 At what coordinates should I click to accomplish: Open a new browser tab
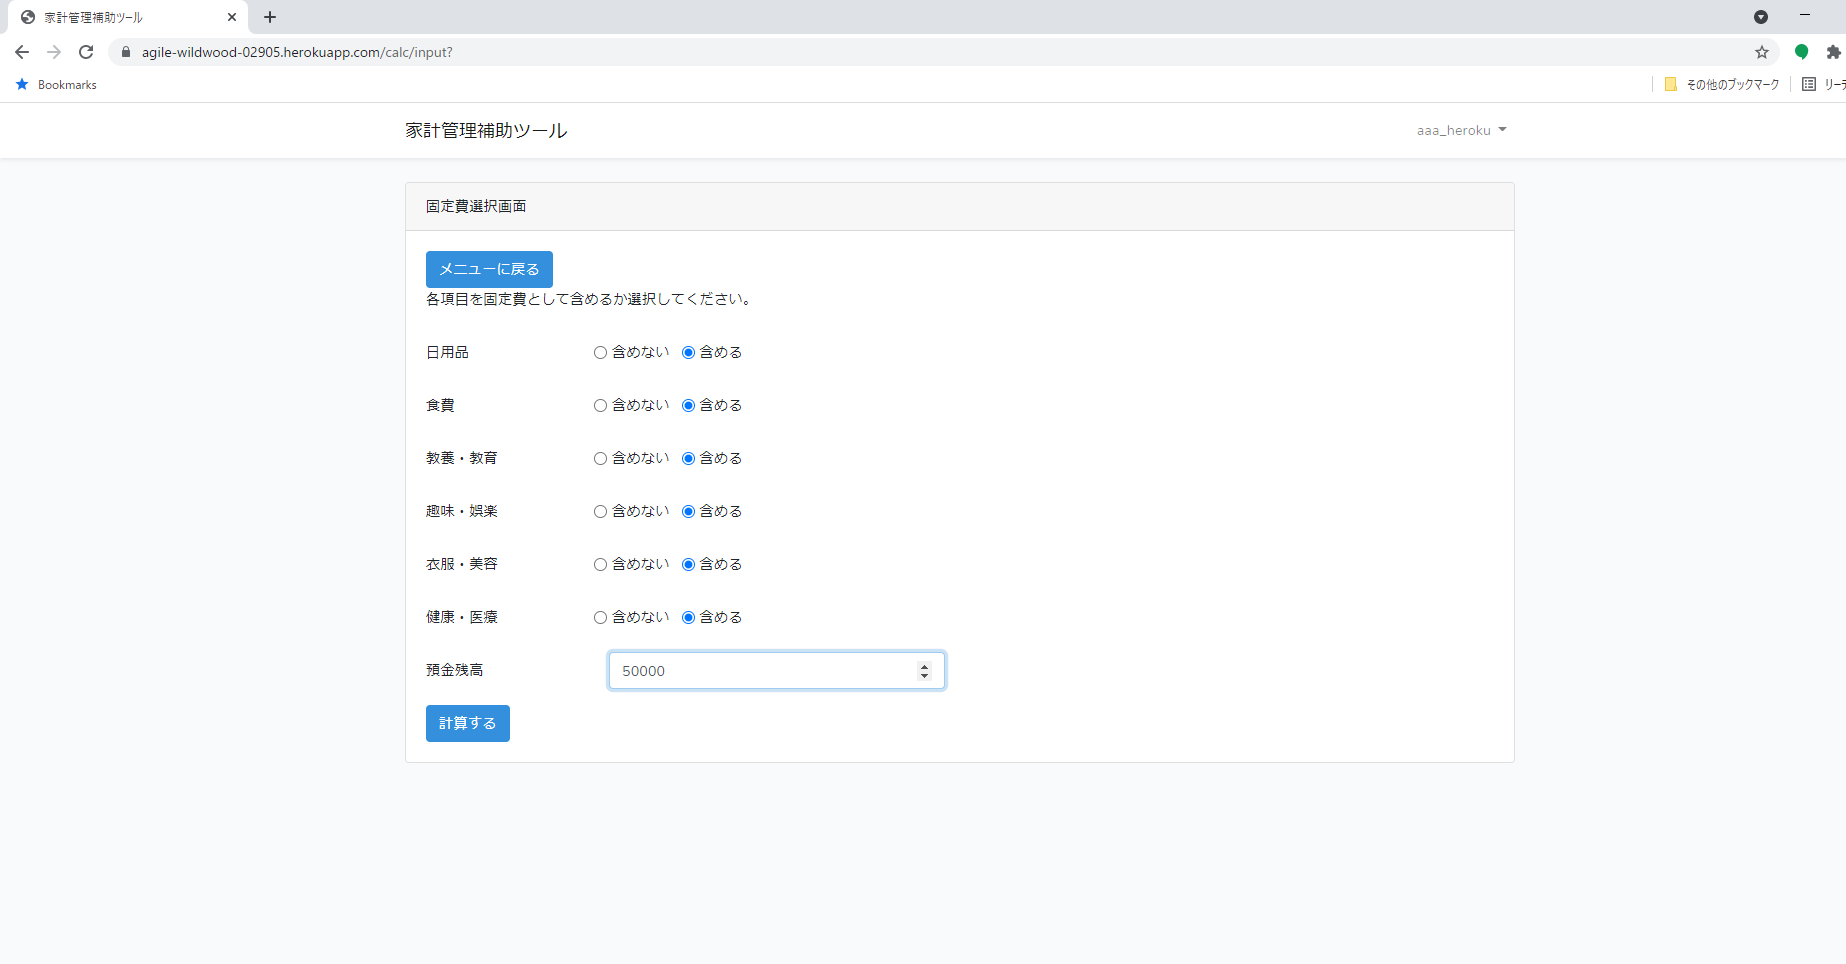pyautogui.click(x=269, y=17)
